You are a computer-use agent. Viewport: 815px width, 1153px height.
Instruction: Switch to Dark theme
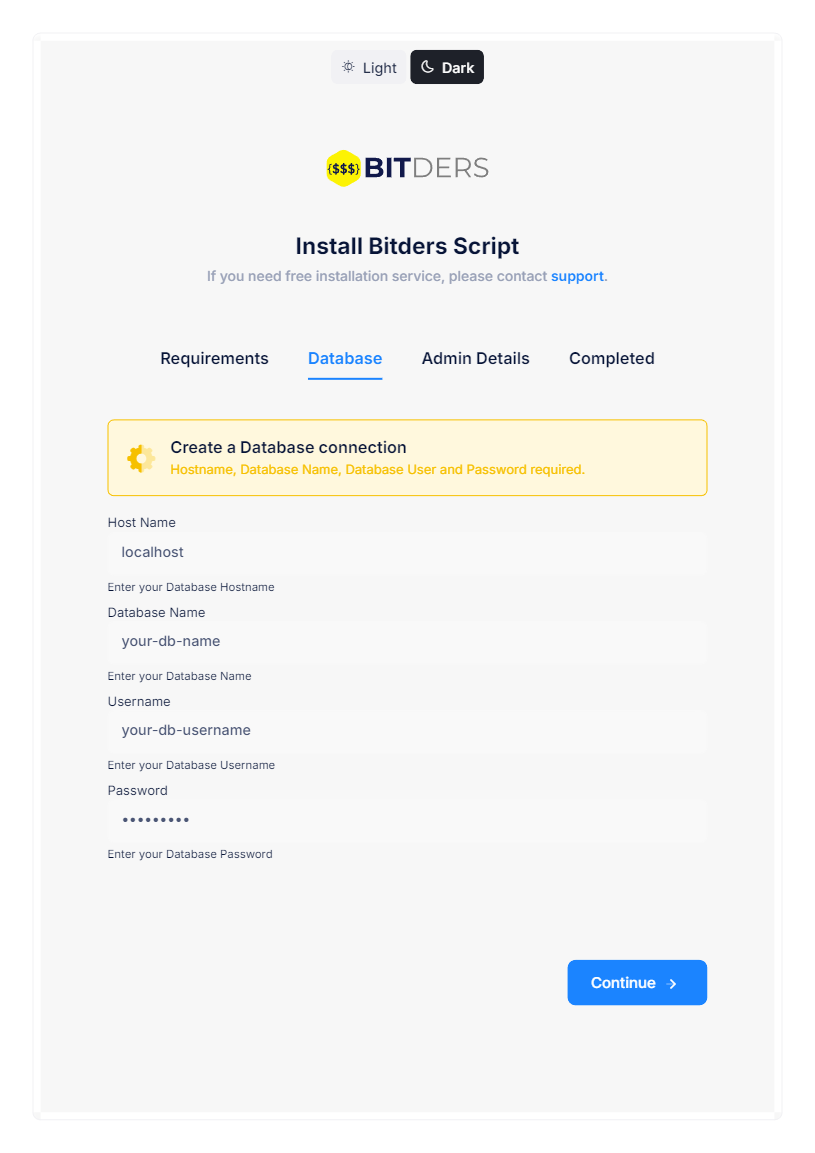coord(447,67)
